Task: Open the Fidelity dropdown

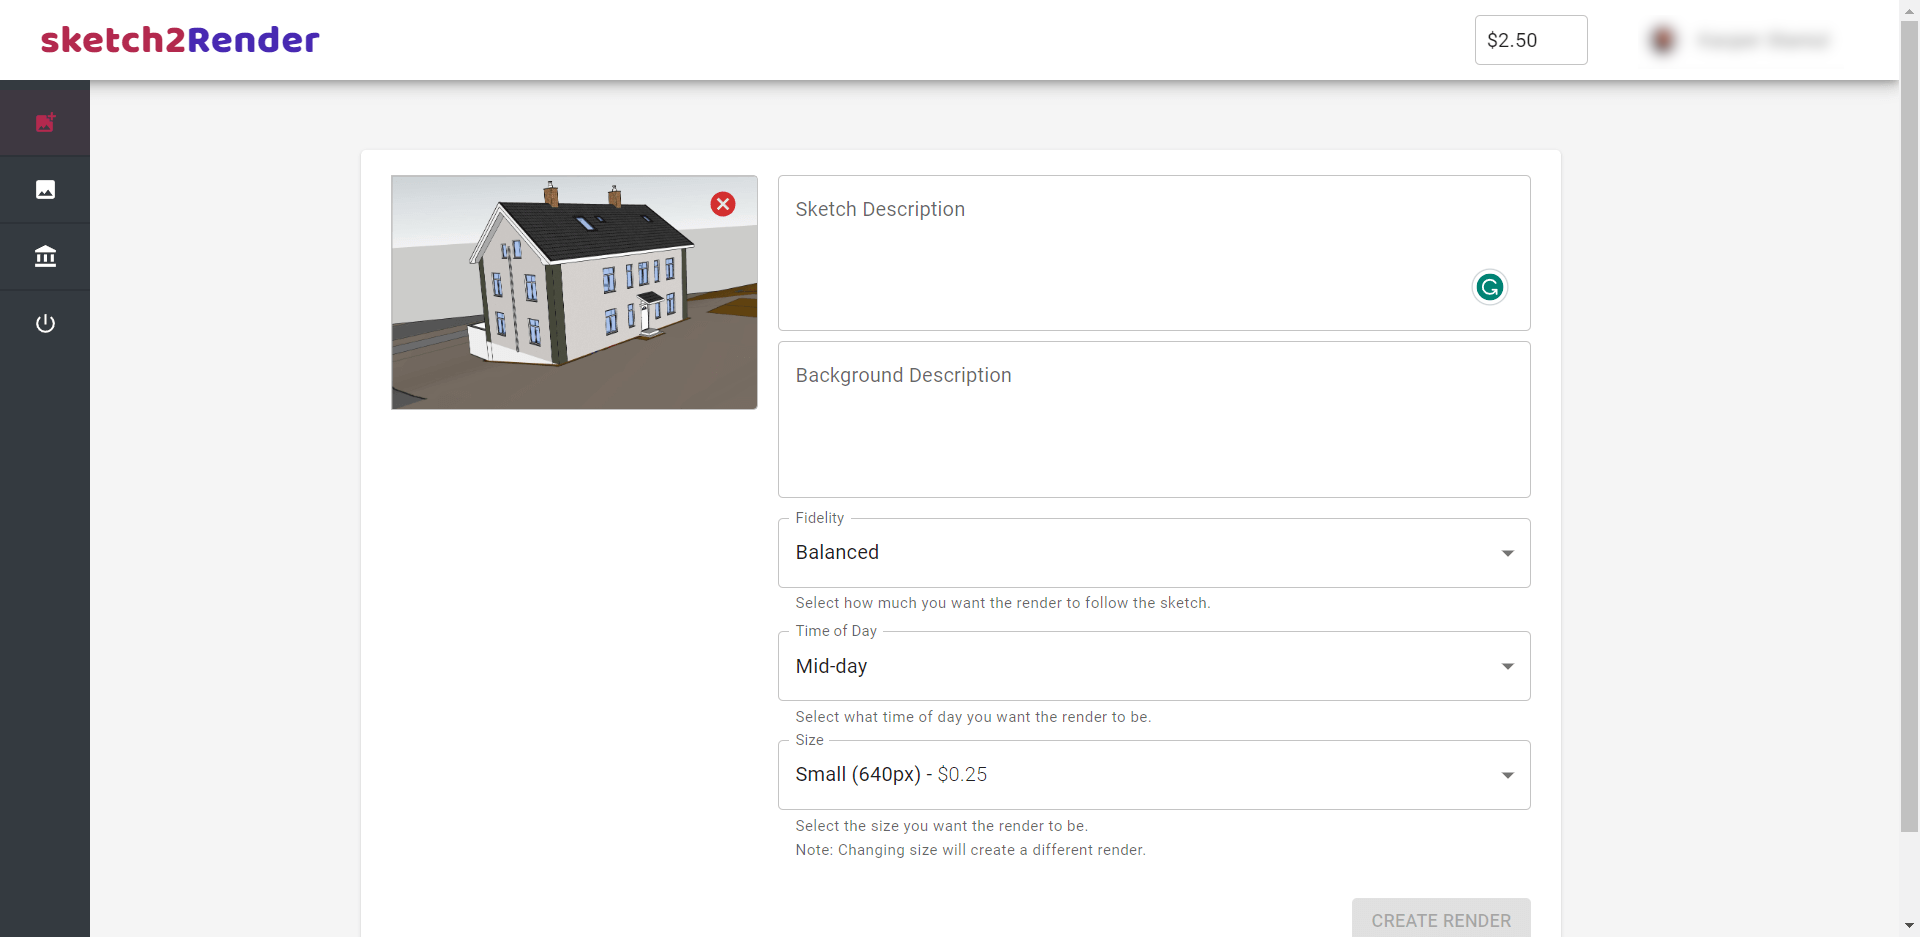Action: (1506, 552)
